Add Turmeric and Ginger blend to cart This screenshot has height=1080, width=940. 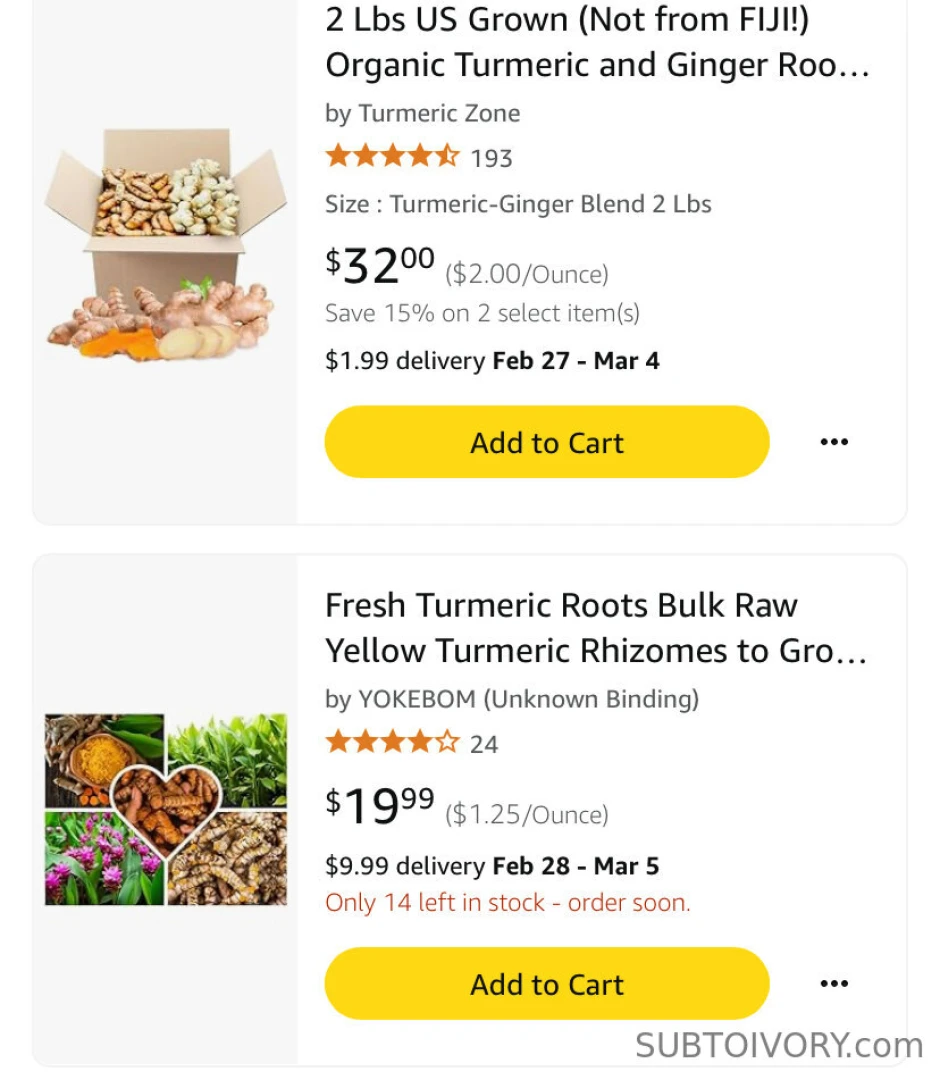point(547,442)
